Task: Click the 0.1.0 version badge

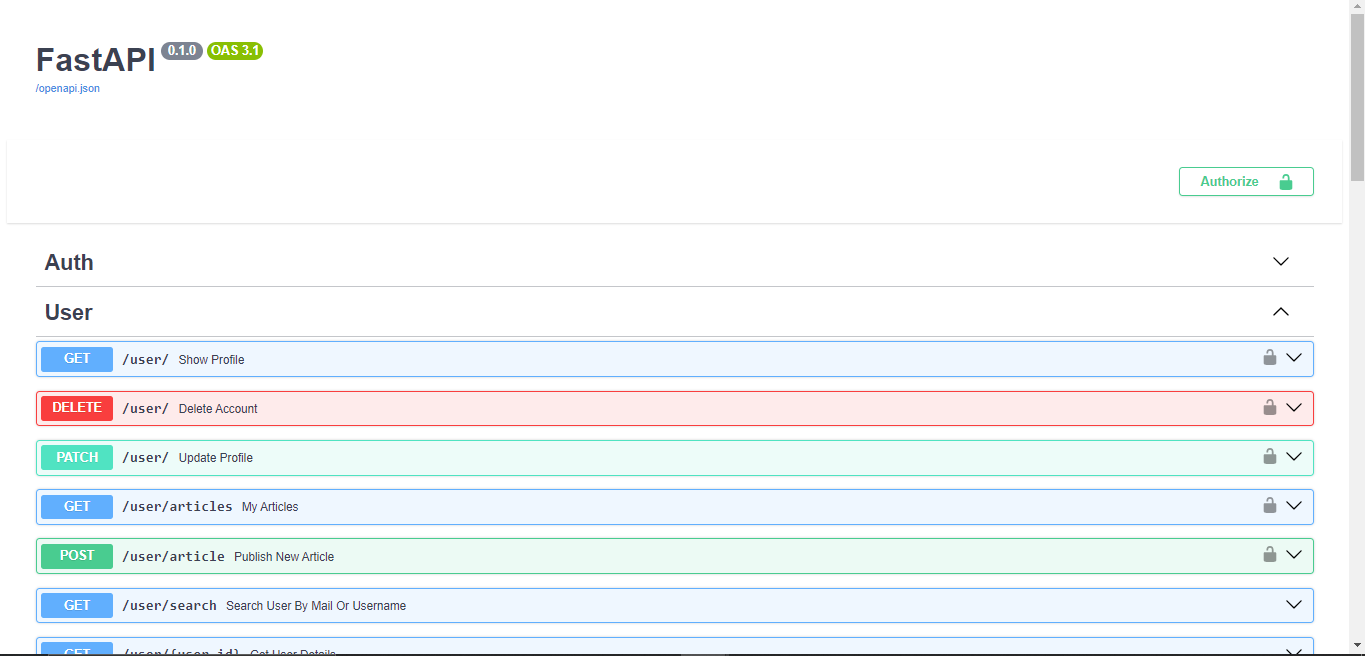Action: pos(182,51)
